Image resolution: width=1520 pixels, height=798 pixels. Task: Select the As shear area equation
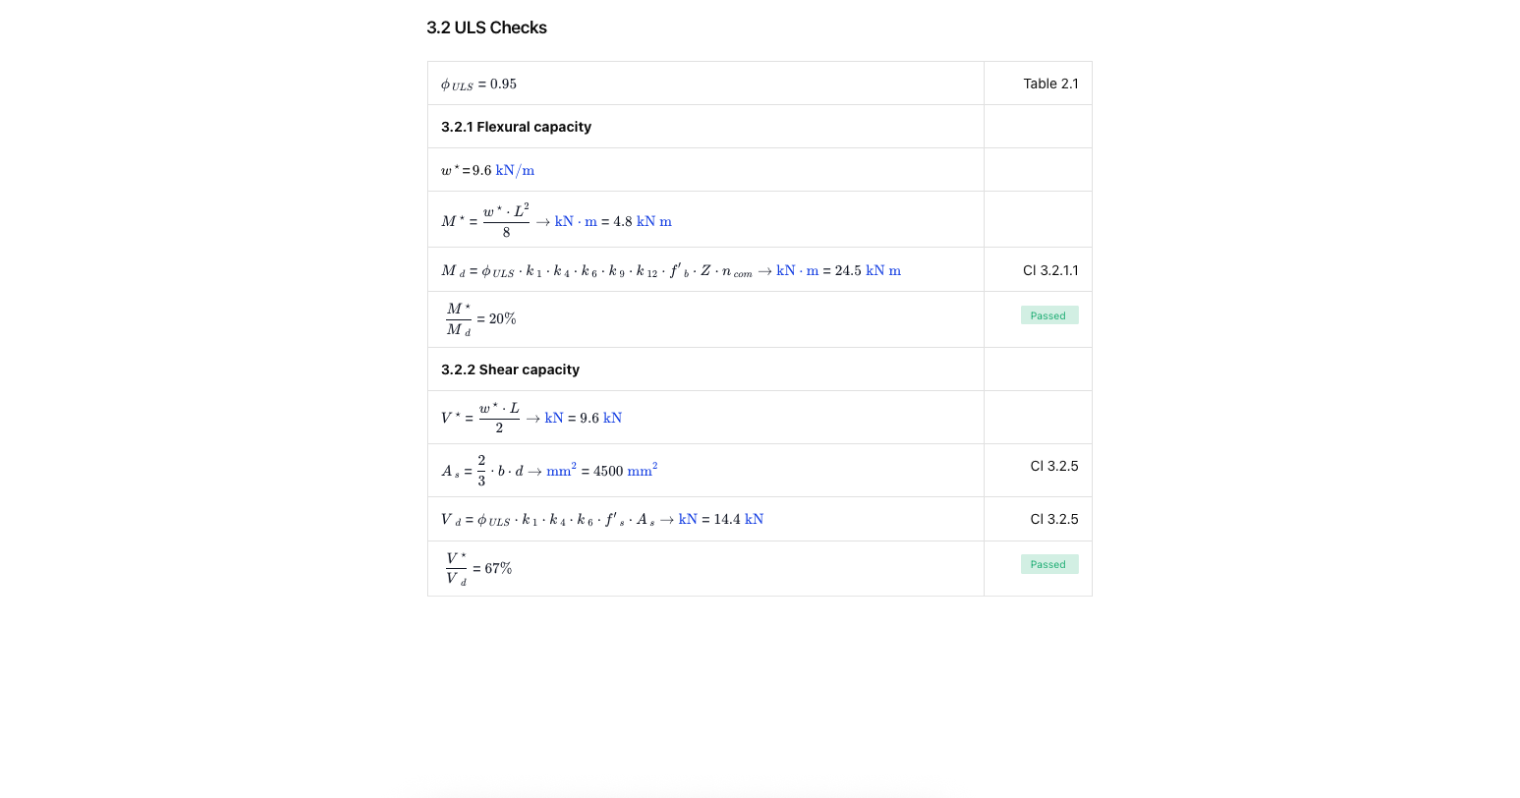tap(549, 471)
